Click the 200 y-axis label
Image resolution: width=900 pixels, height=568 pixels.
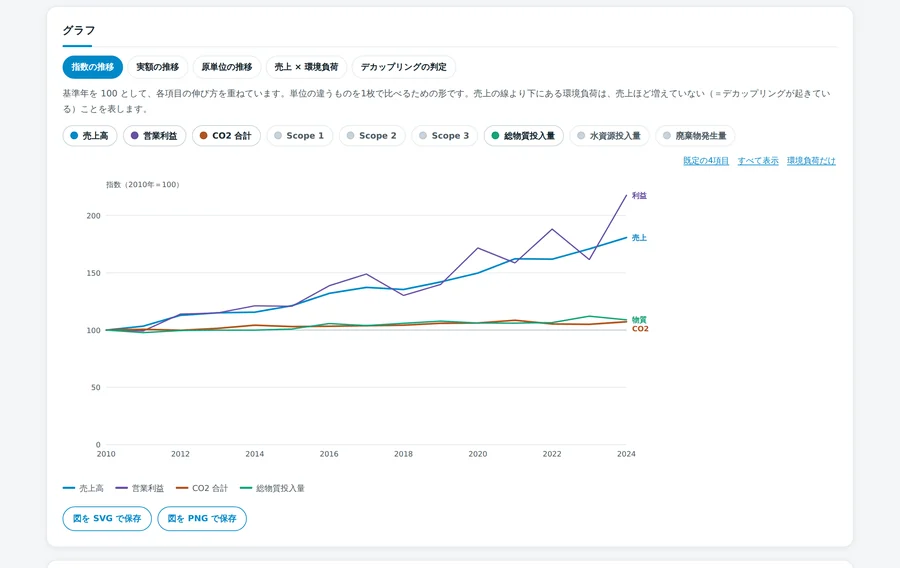pos(94,216)
